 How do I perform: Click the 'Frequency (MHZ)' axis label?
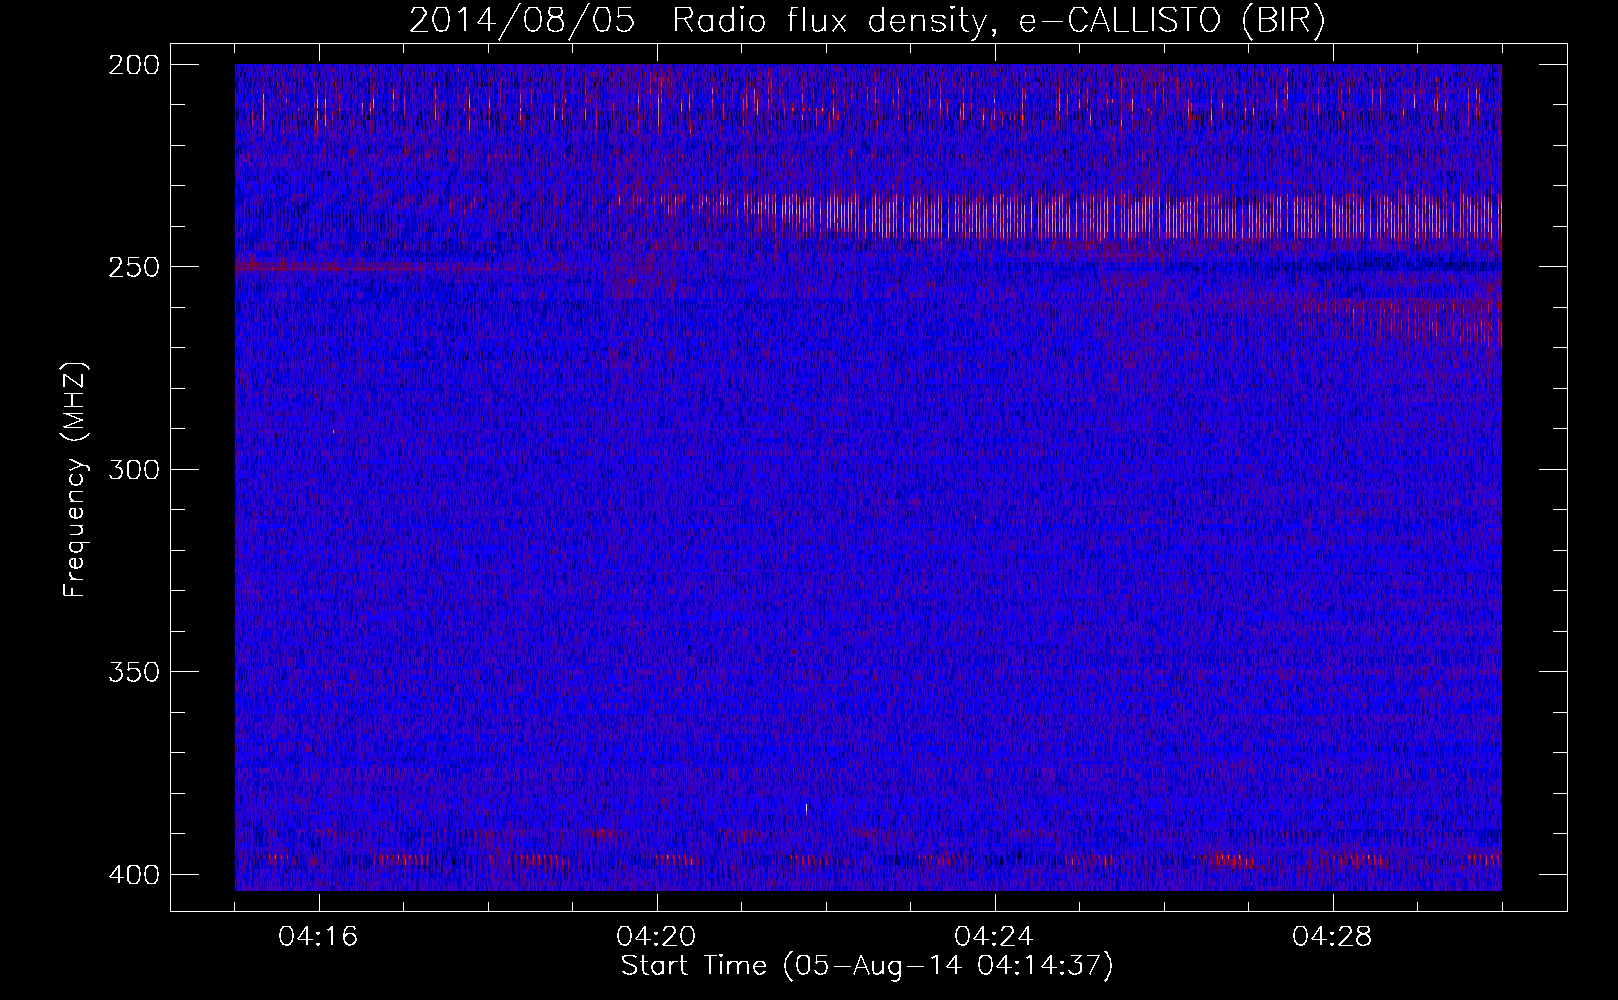76,479
